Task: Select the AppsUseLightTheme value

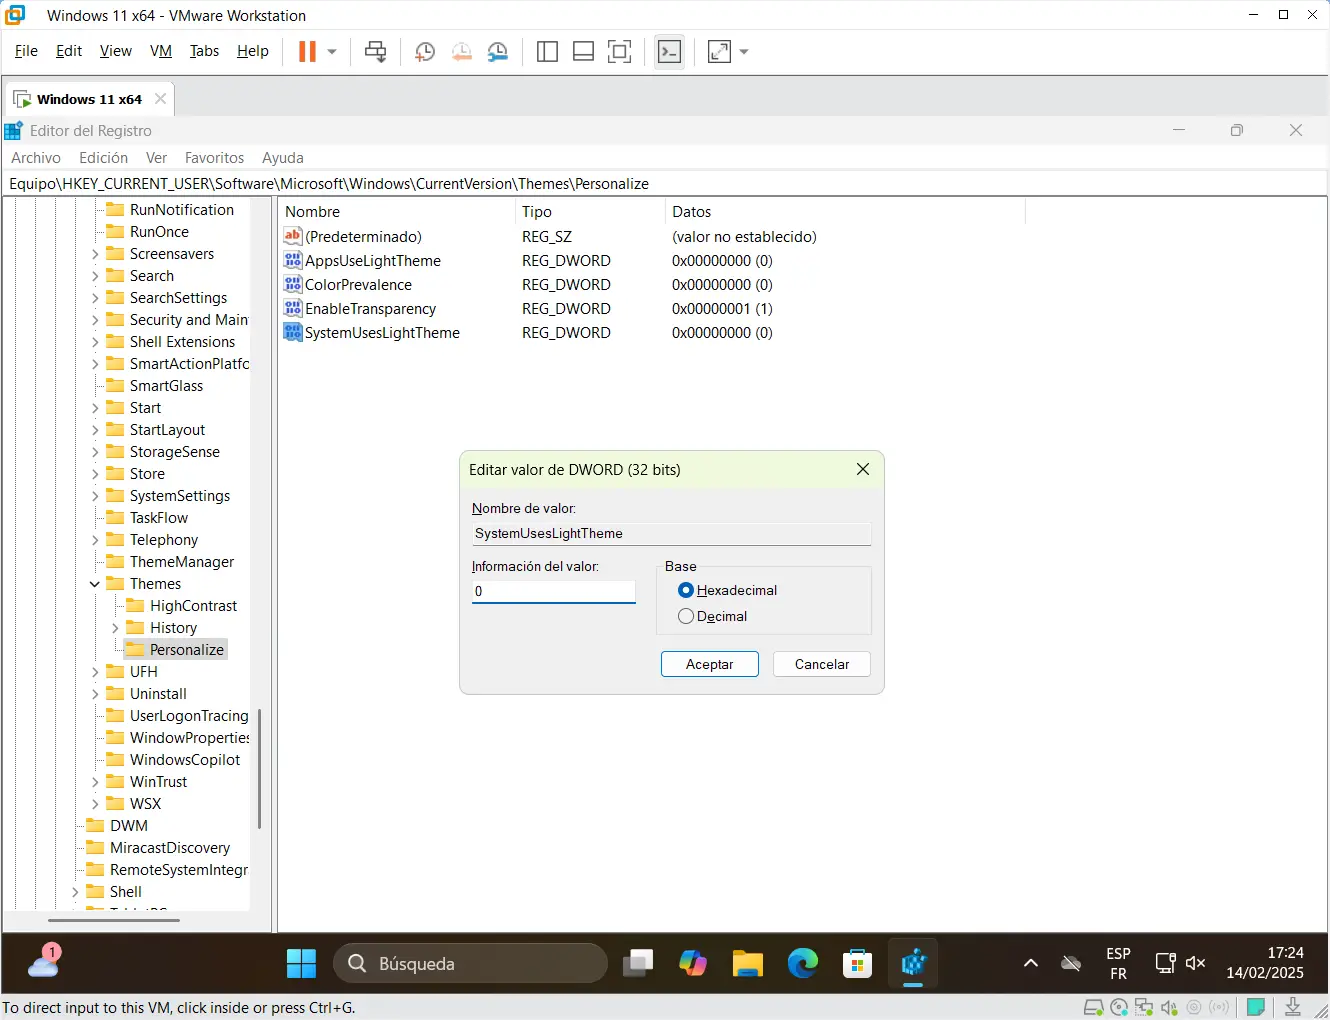Action: (372, 261)
